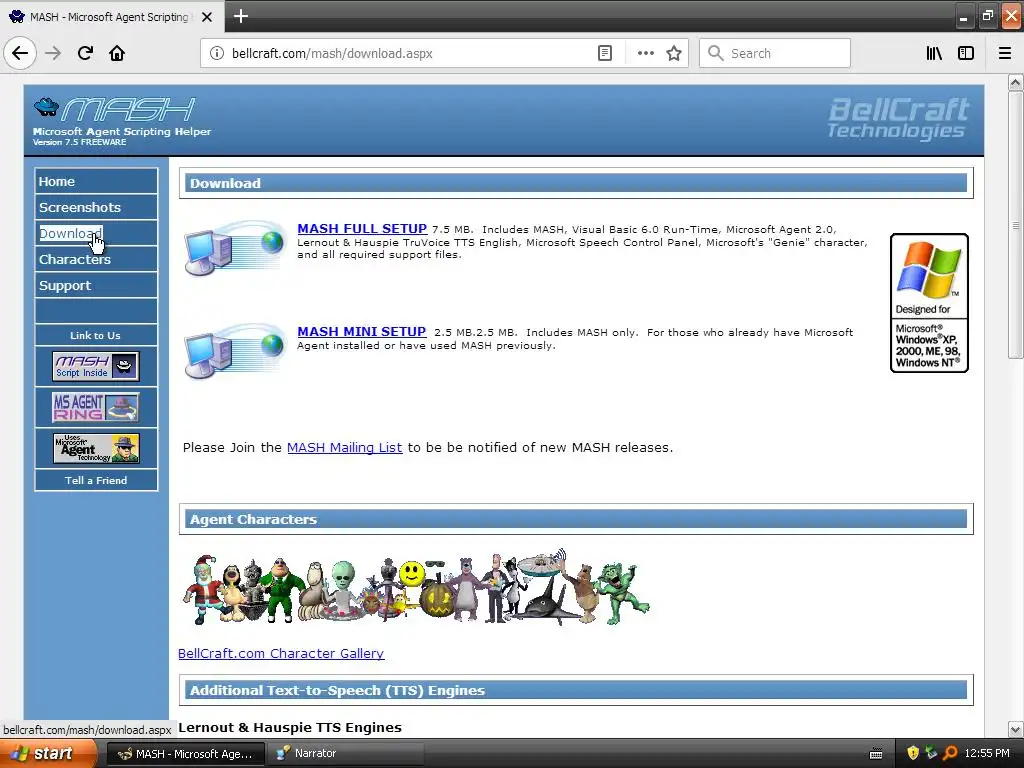The width and height of the screenshot is (1024, 768).
Task: Switch to MASH taskbar window button
Action: tap(185, 754)
